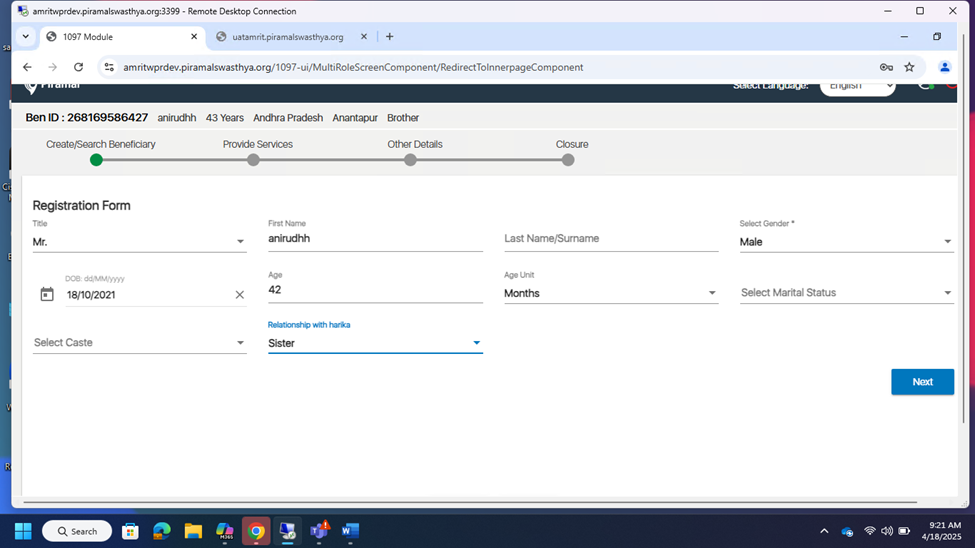
Task: Open the DOB calendar picker icon
Action: pyautogui.click(x=47, y=294)
